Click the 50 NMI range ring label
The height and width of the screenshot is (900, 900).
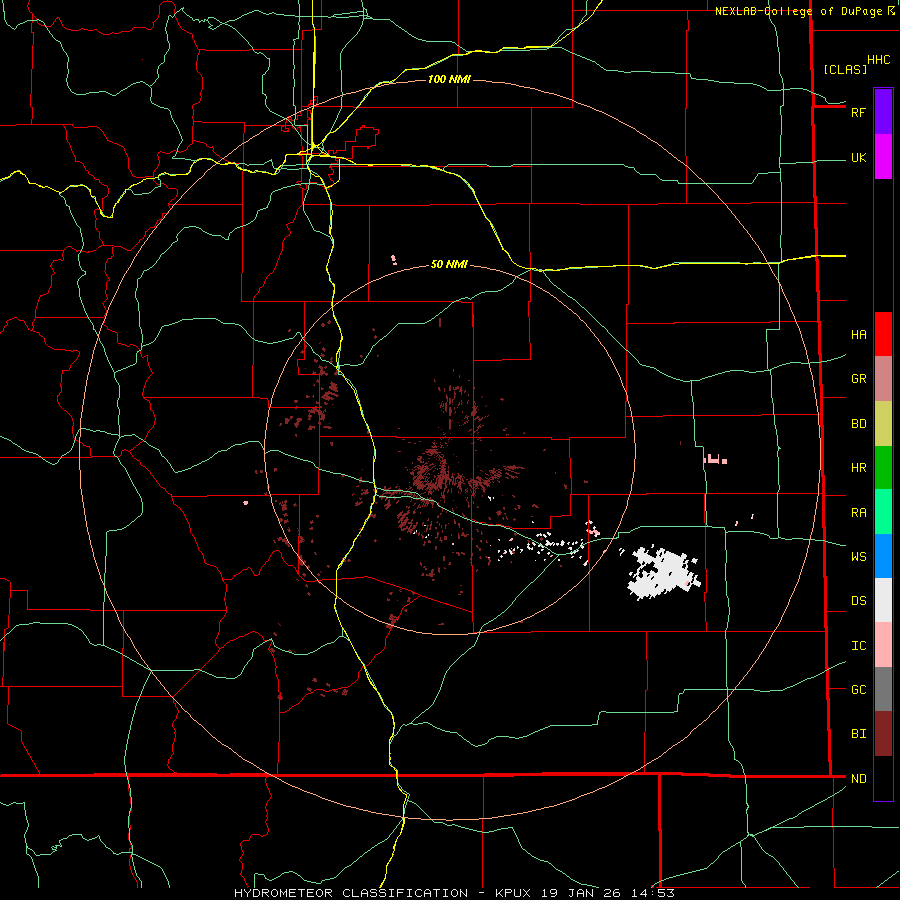(449, 264)
